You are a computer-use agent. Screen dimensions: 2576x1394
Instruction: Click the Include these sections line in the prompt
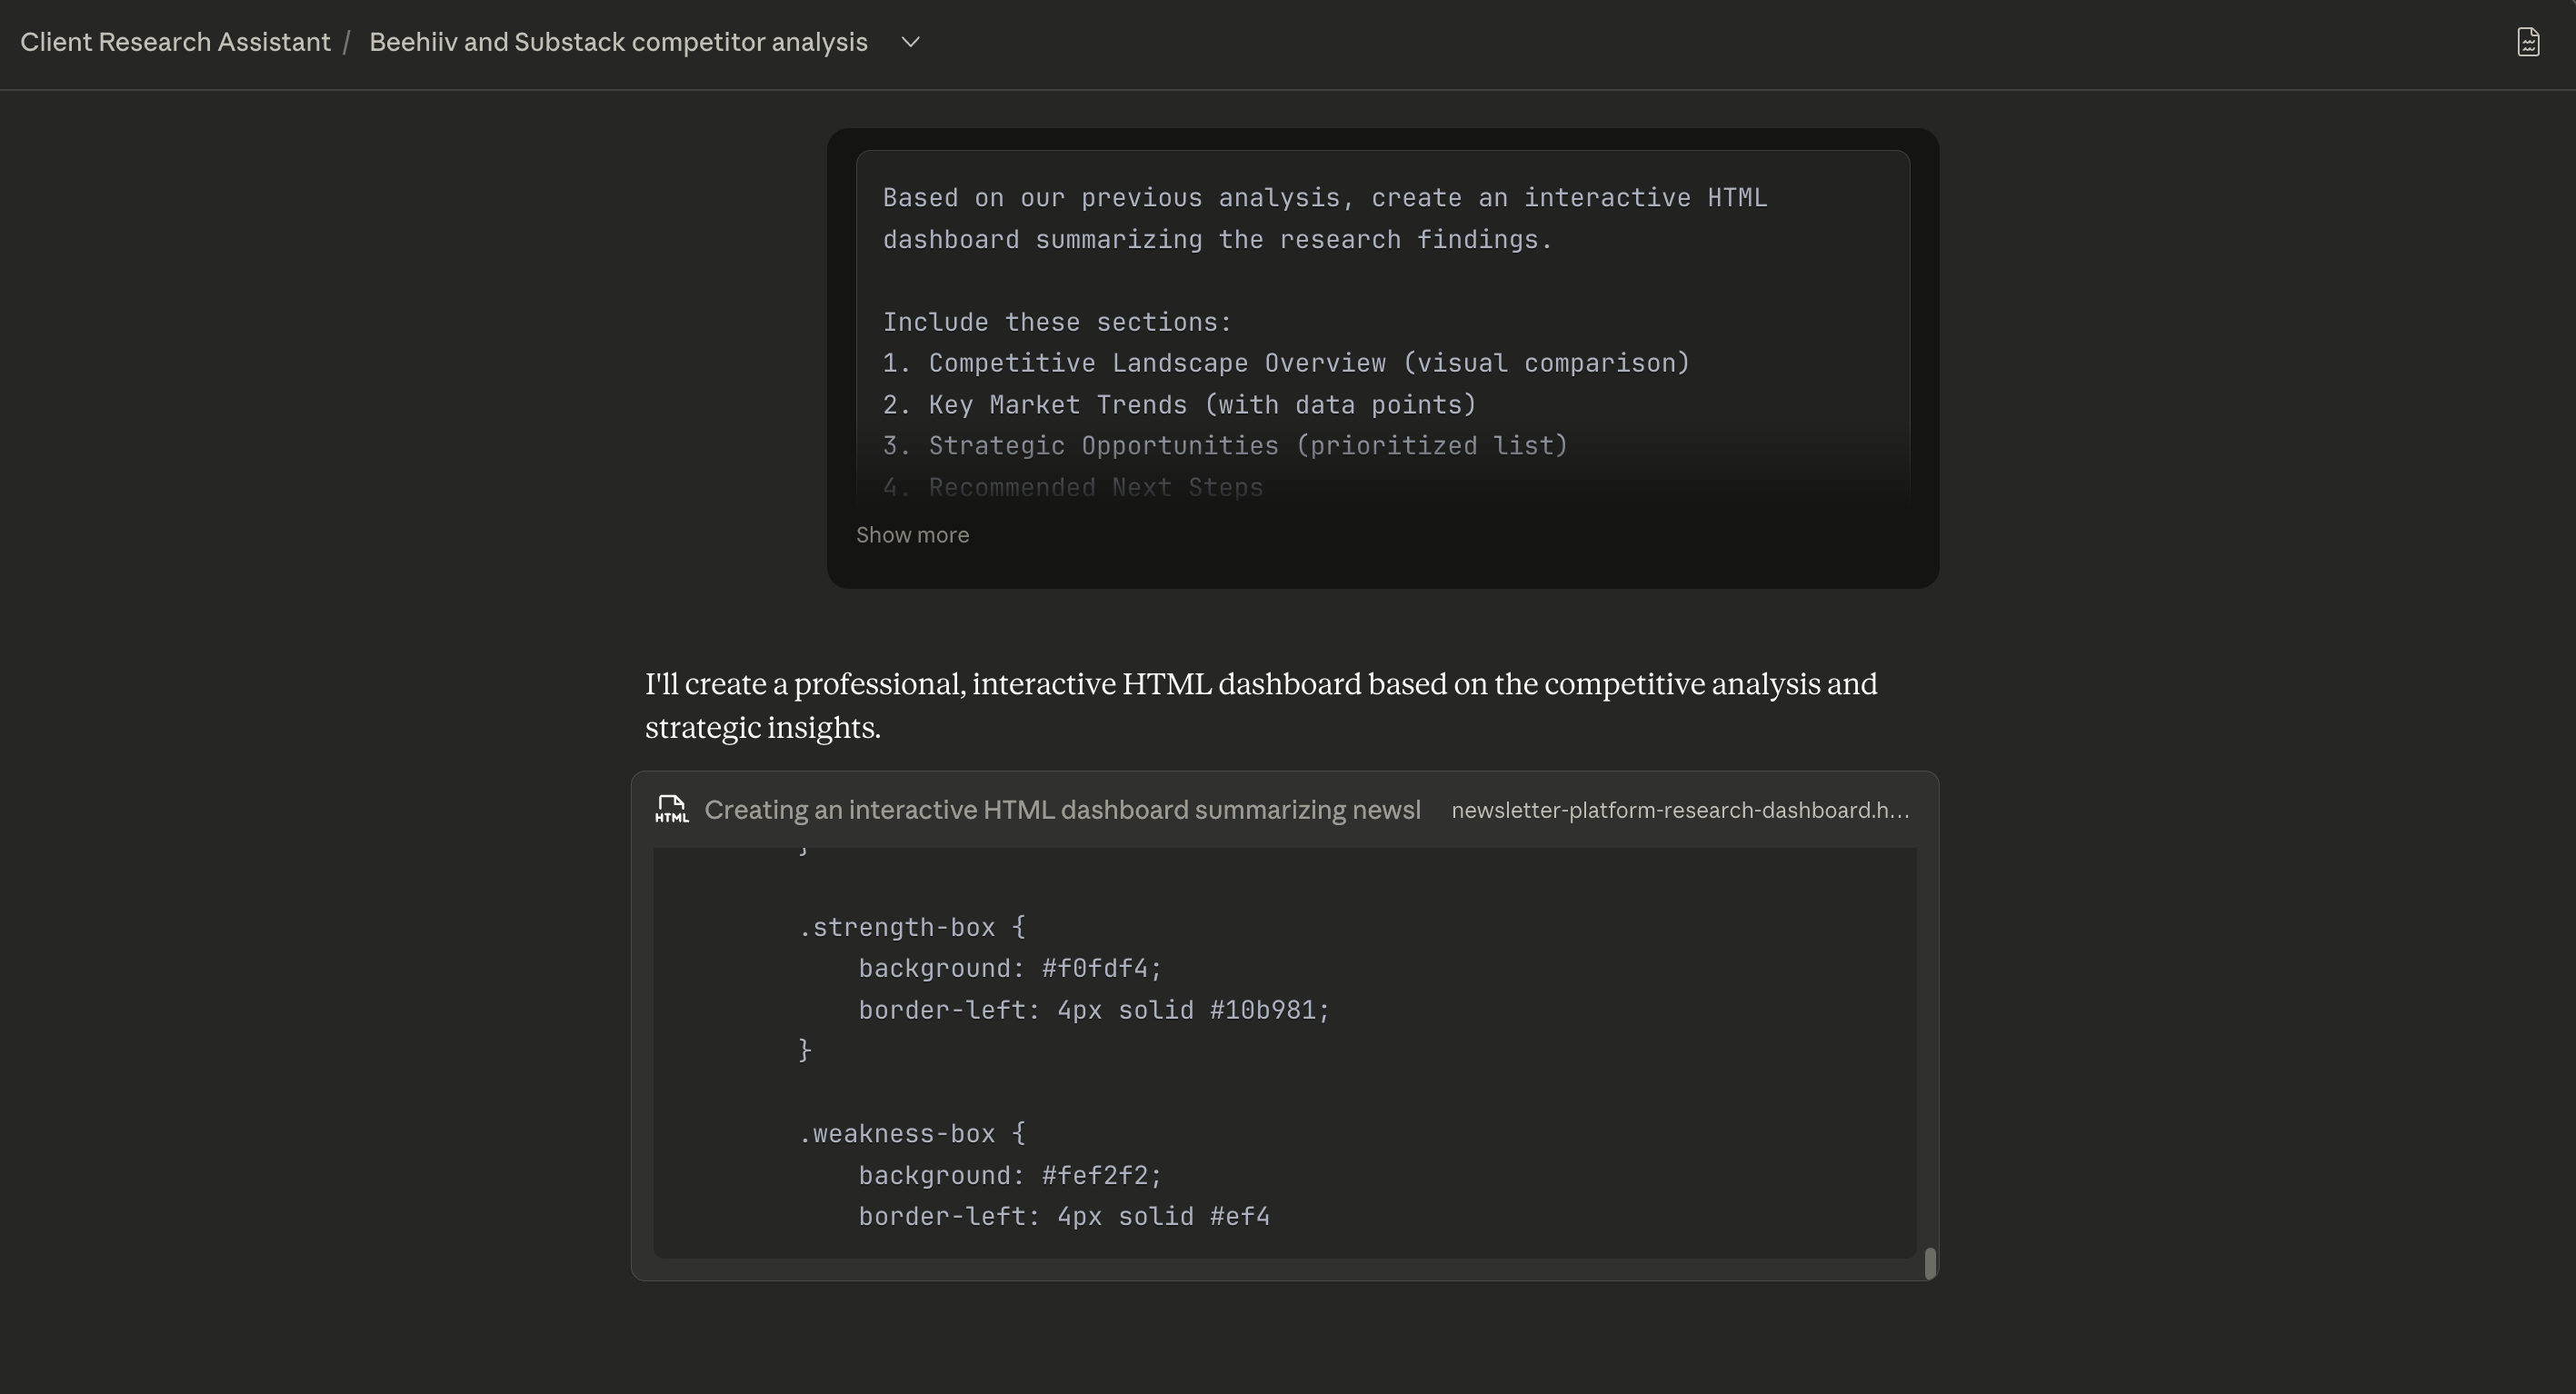coord(1057,323)
